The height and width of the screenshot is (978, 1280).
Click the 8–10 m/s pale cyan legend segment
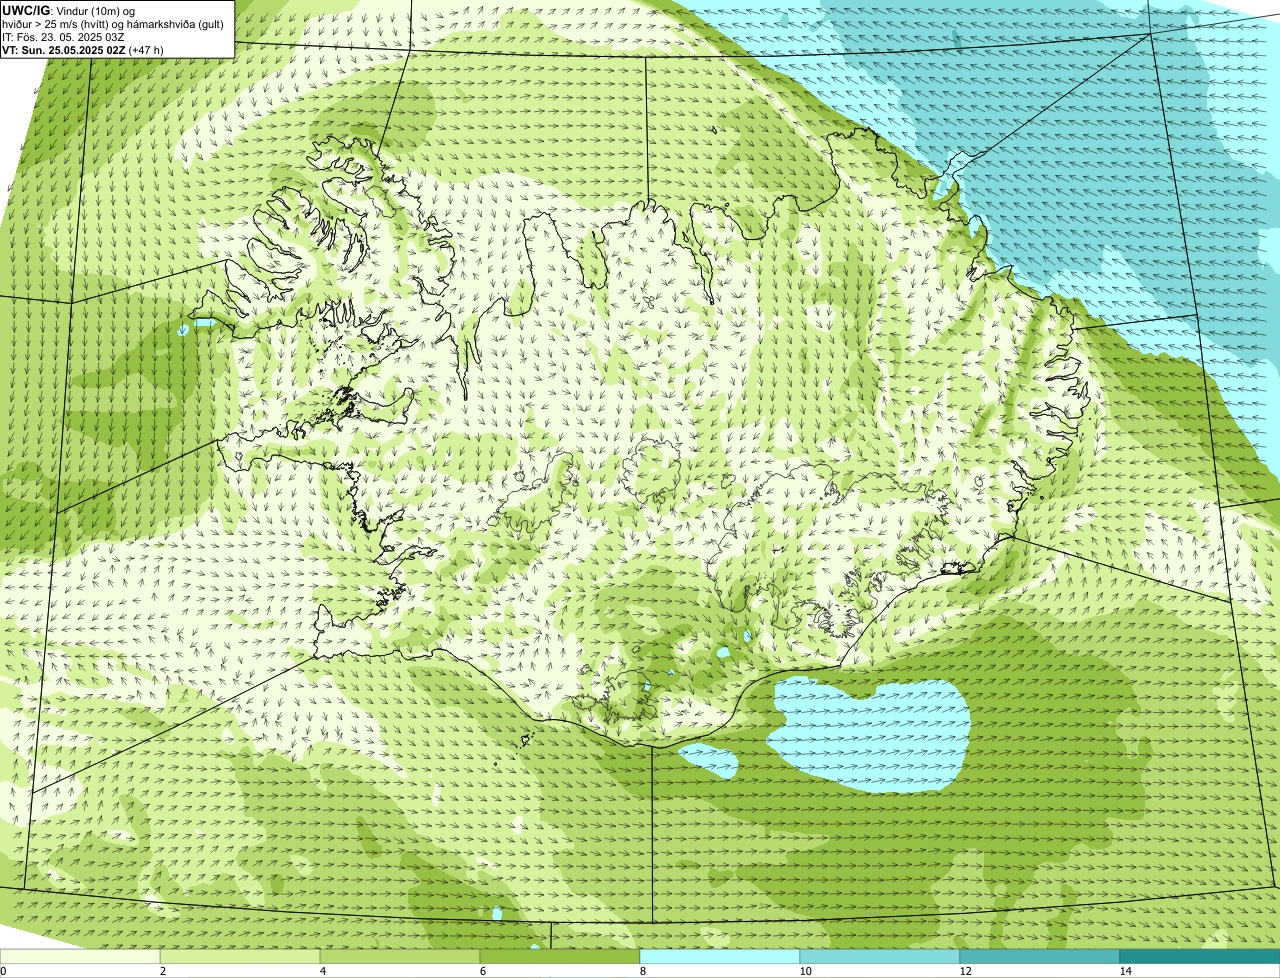tap(720, 956)
